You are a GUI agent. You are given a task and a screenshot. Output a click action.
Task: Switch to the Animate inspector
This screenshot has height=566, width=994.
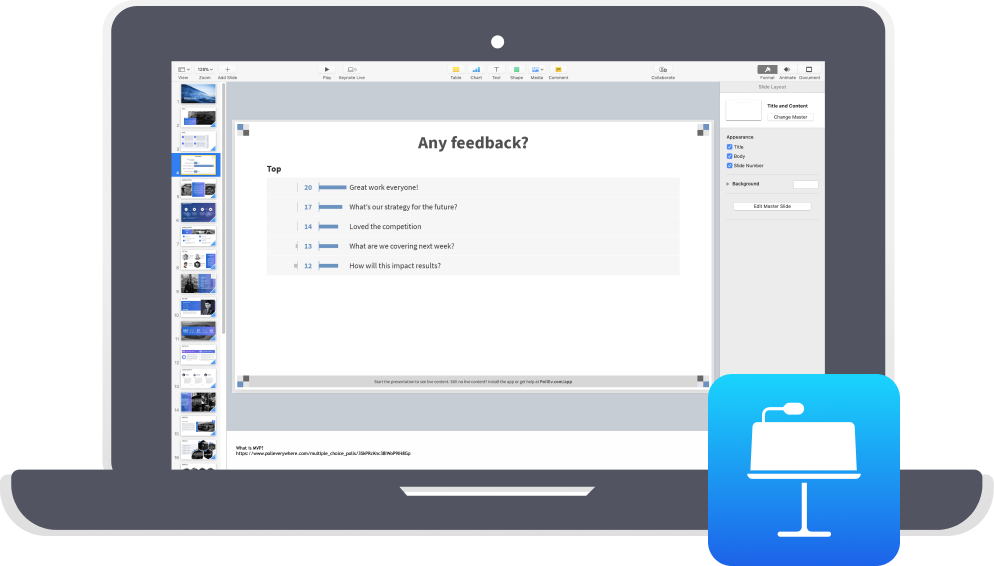787,70
